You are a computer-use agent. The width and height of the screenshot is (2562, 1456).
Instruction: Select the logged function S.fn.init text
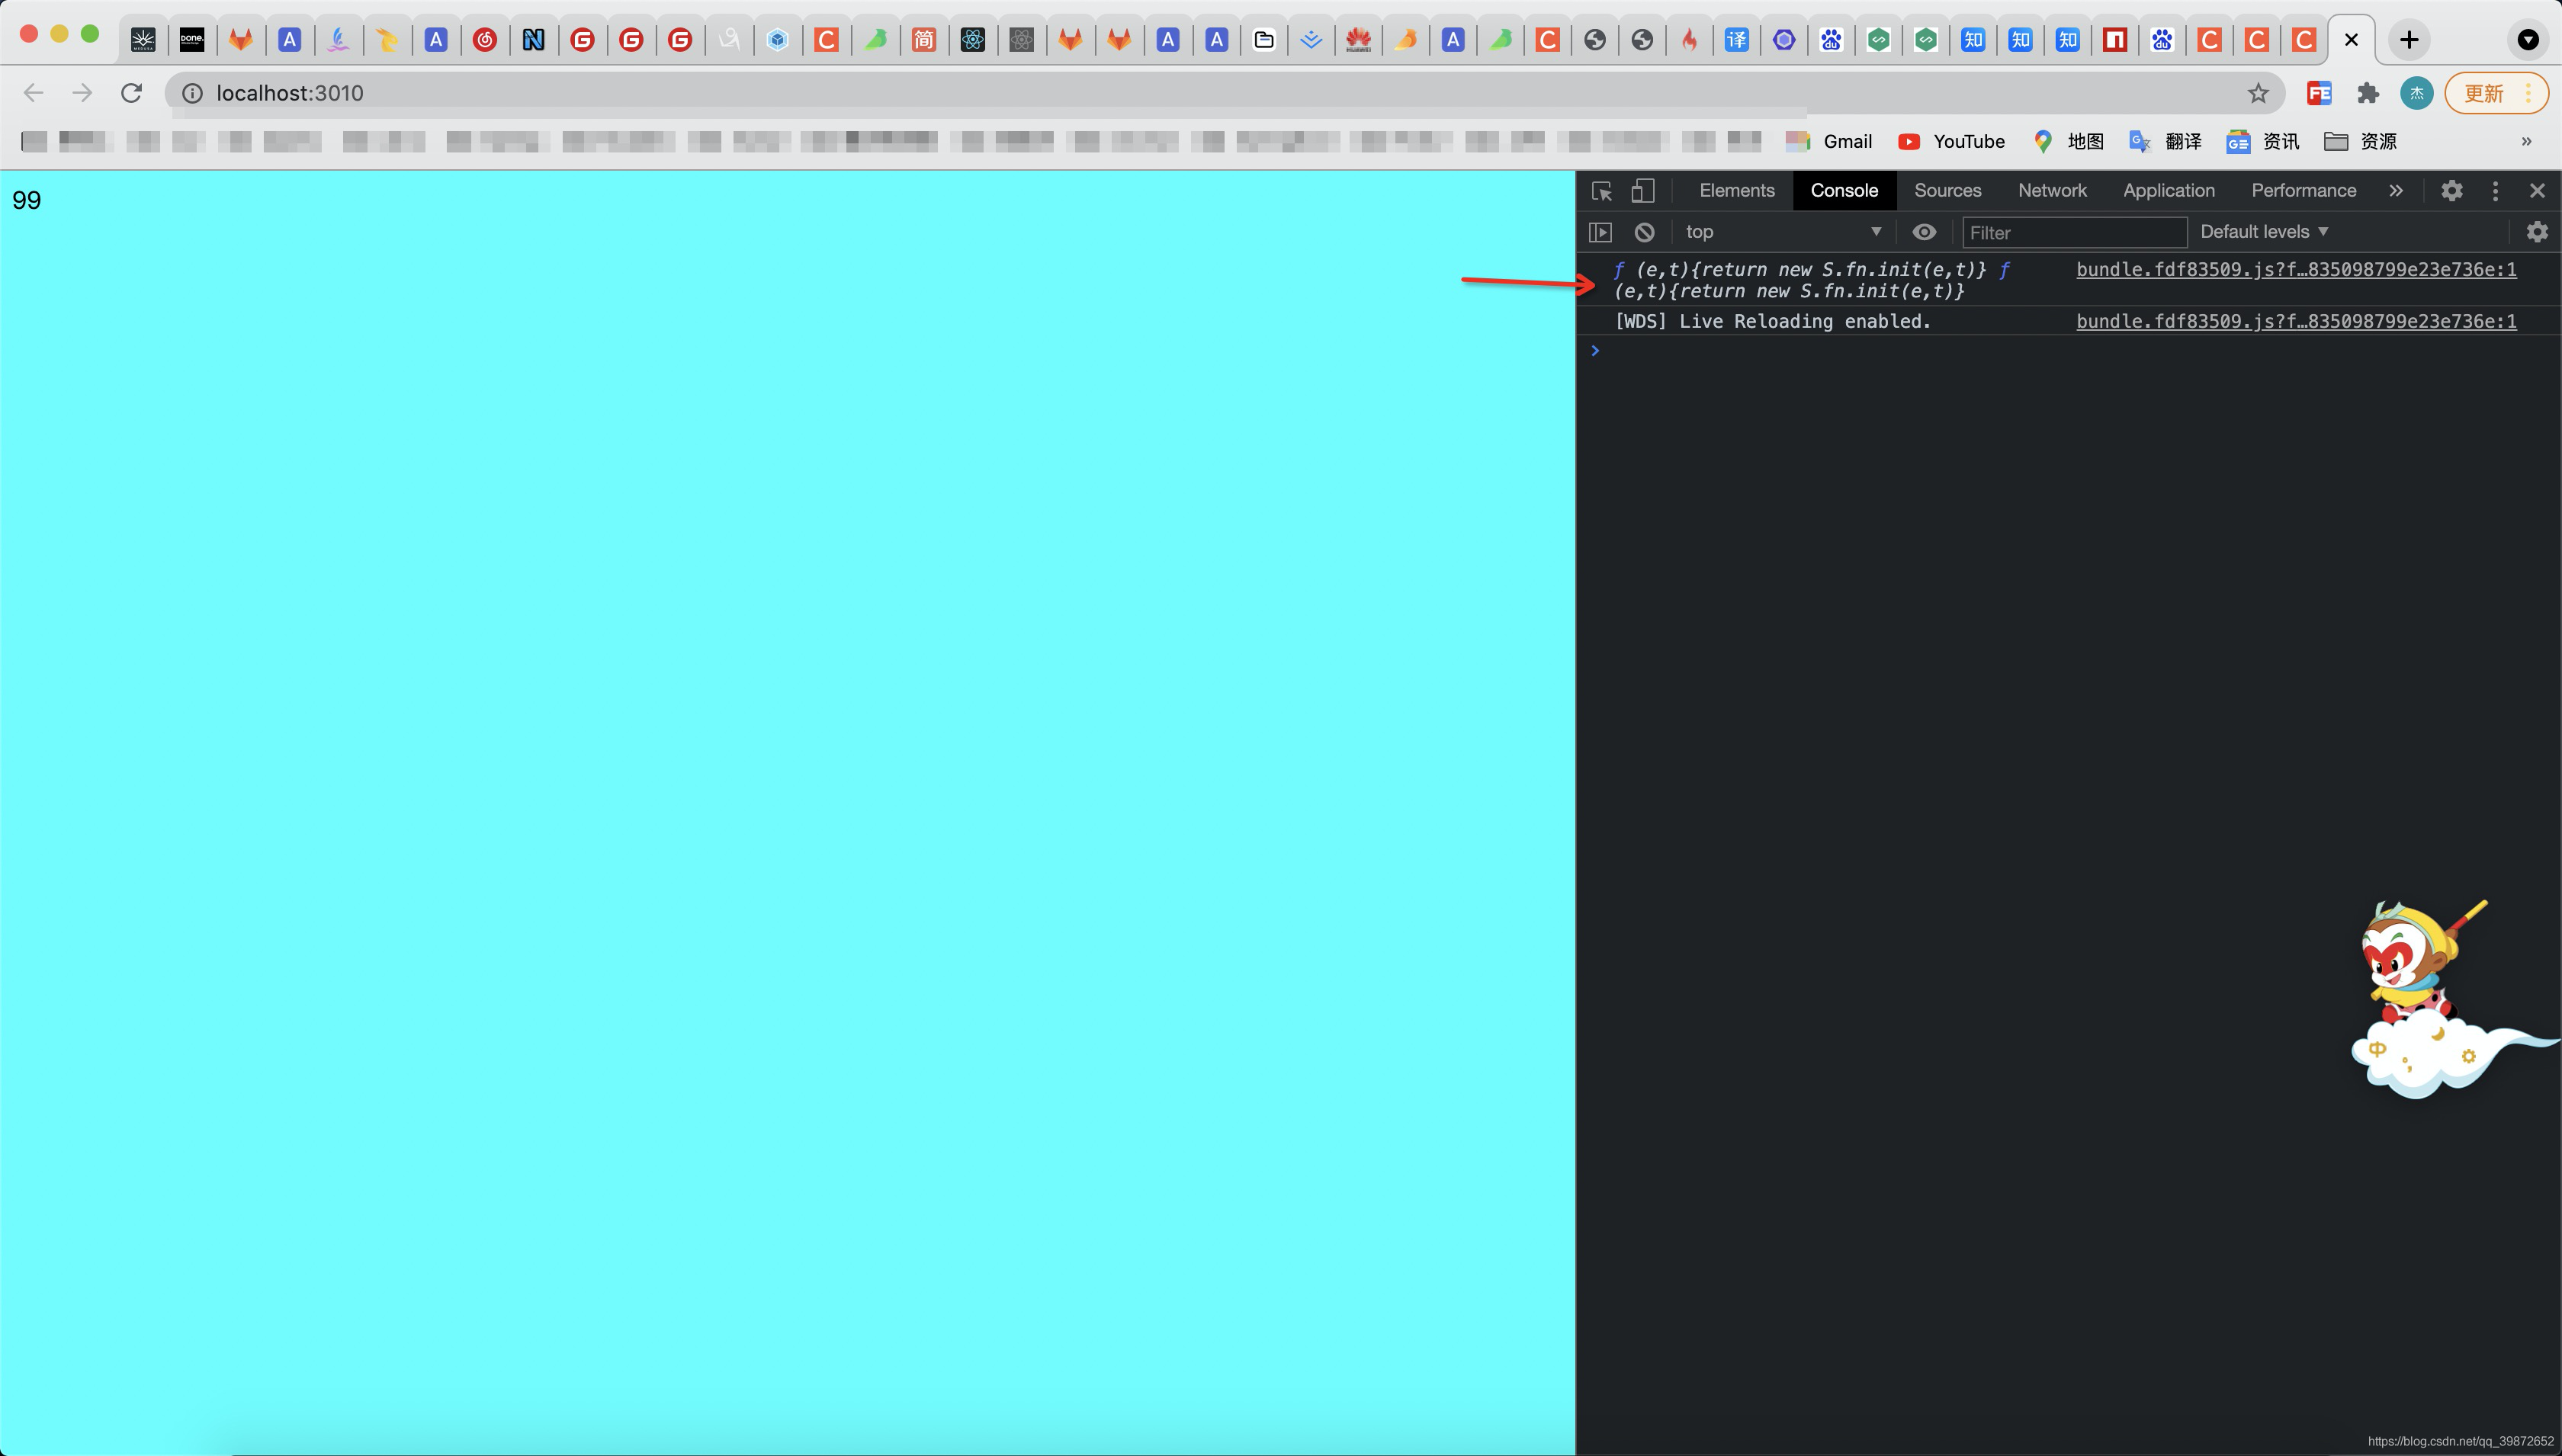1810,280
